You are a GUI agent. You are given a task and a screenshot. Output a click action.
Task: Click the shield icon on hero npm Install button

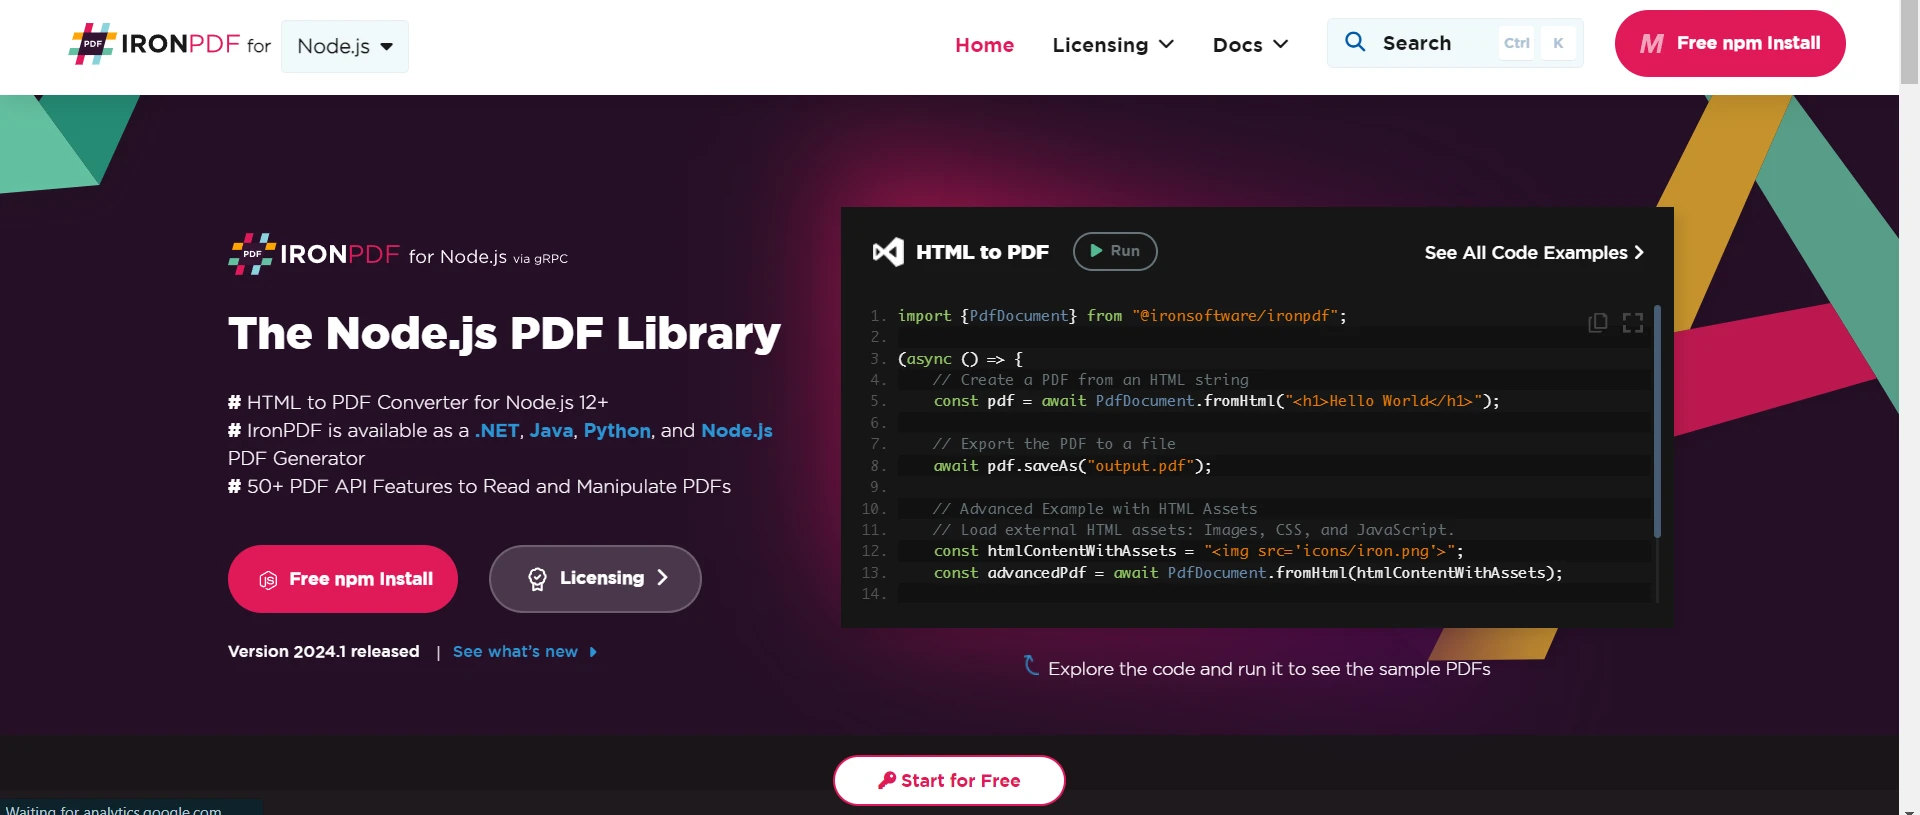click(268, 580)
